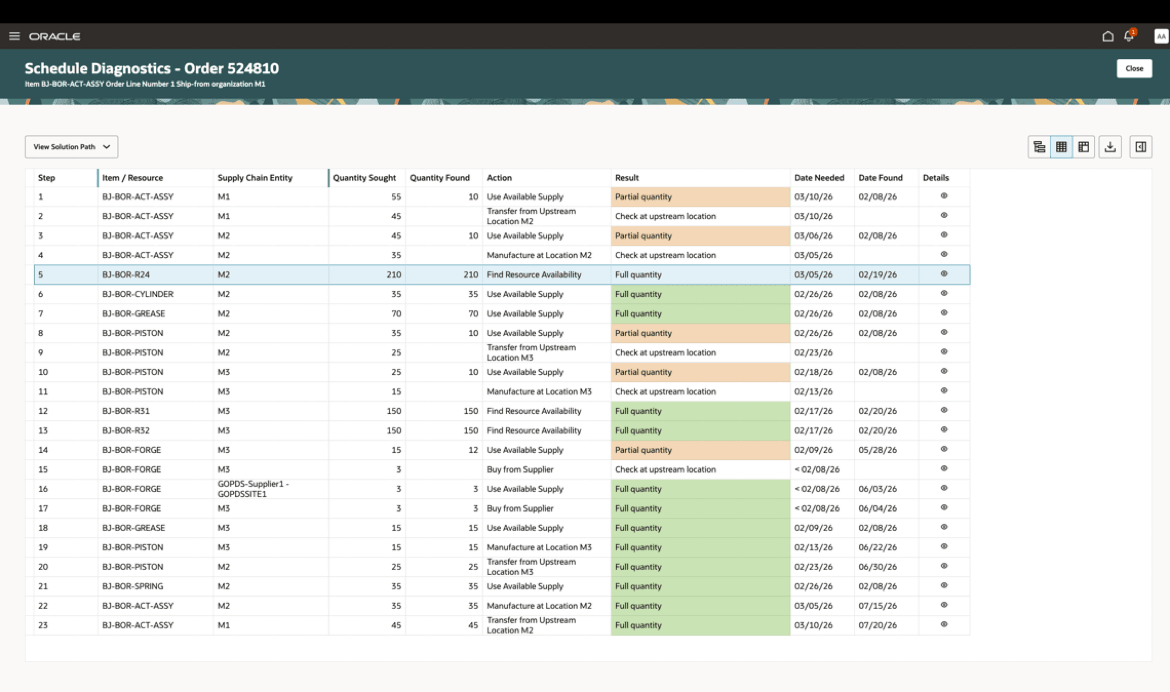Switch to the split detail view

pos(1084,146)
